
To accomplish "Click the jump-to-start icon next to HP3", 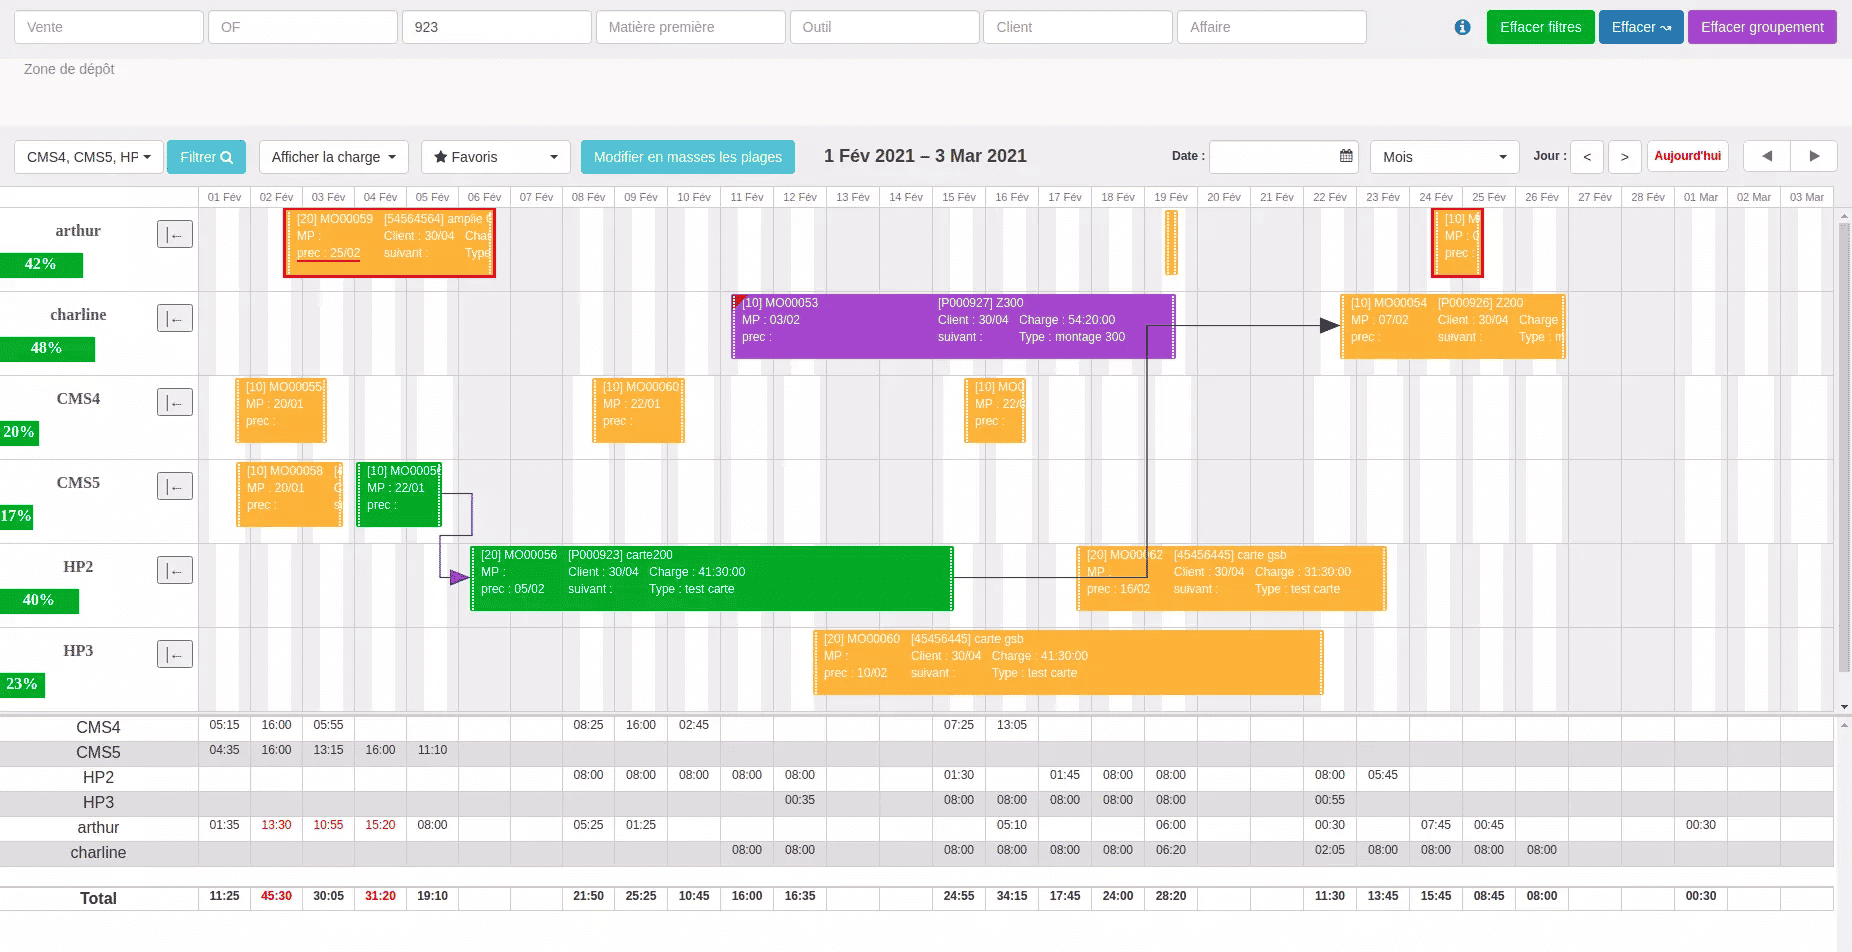I will (175, 654).
